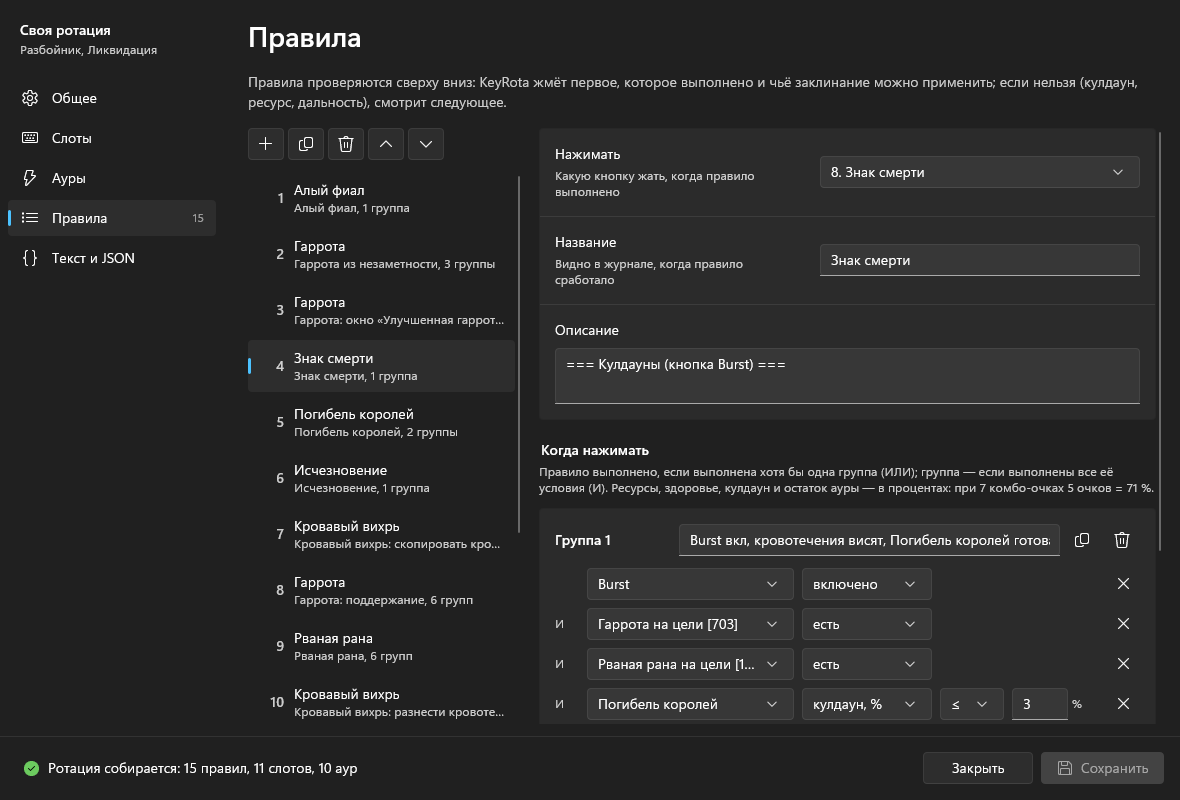The image size is (1180, 800).
Task: Open the ≤ comparison operator dropdown
Action: (972, 704)
